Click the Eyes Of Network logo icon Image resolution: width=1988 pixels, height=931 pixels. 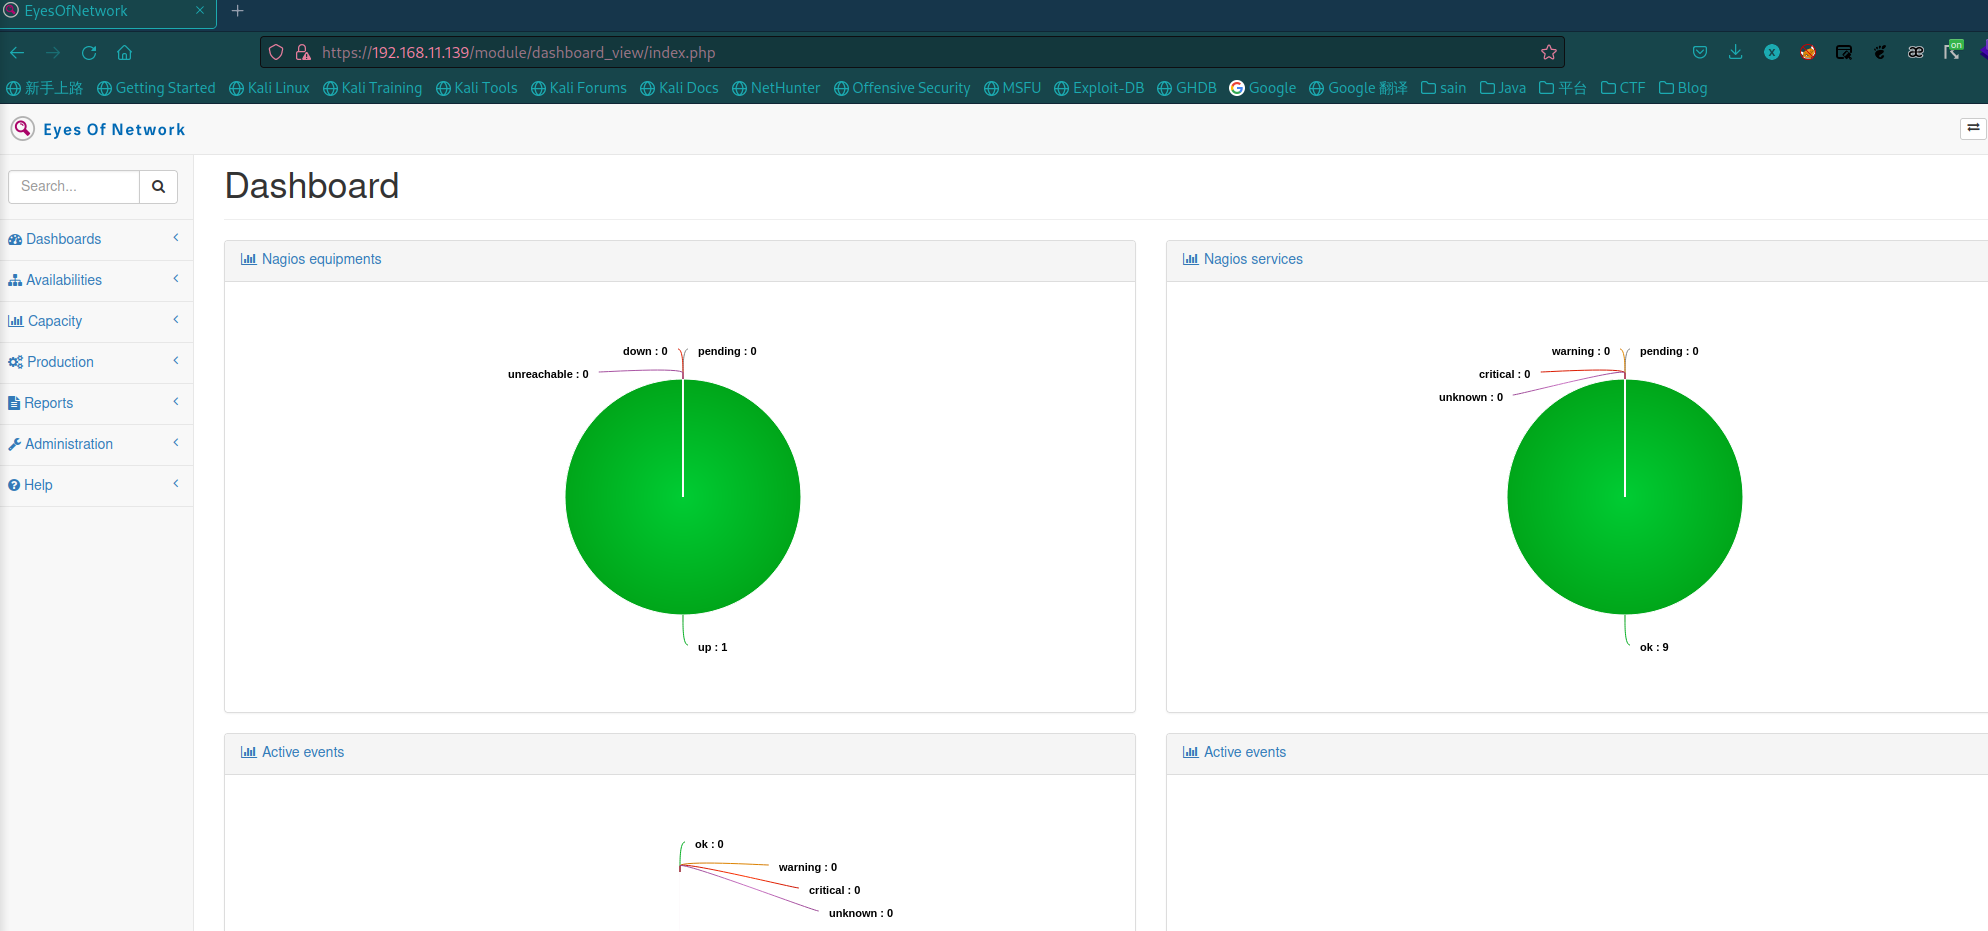(x=22, y=128)
